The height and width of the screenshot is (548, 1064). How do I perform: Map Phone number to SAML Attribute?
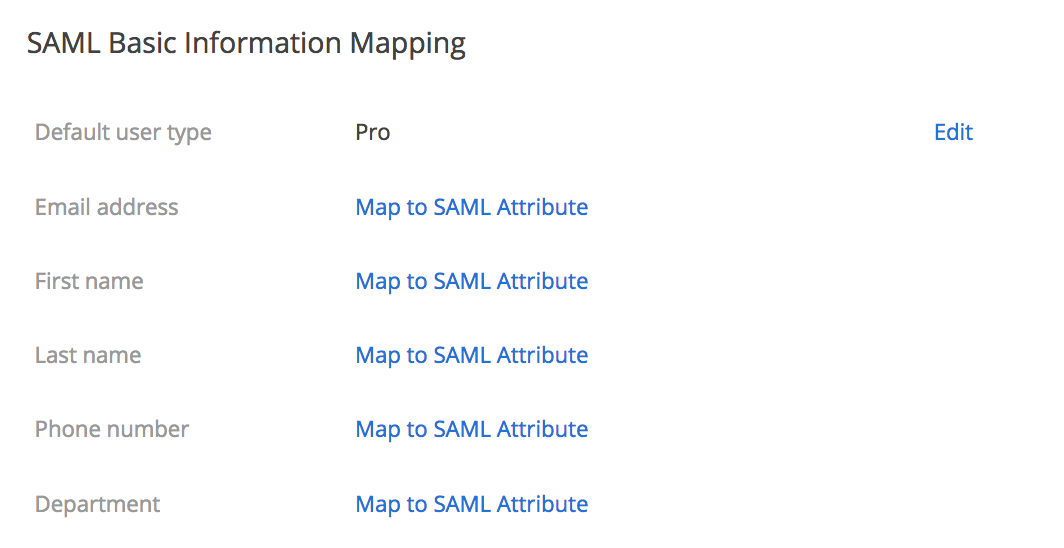point(471,429)
